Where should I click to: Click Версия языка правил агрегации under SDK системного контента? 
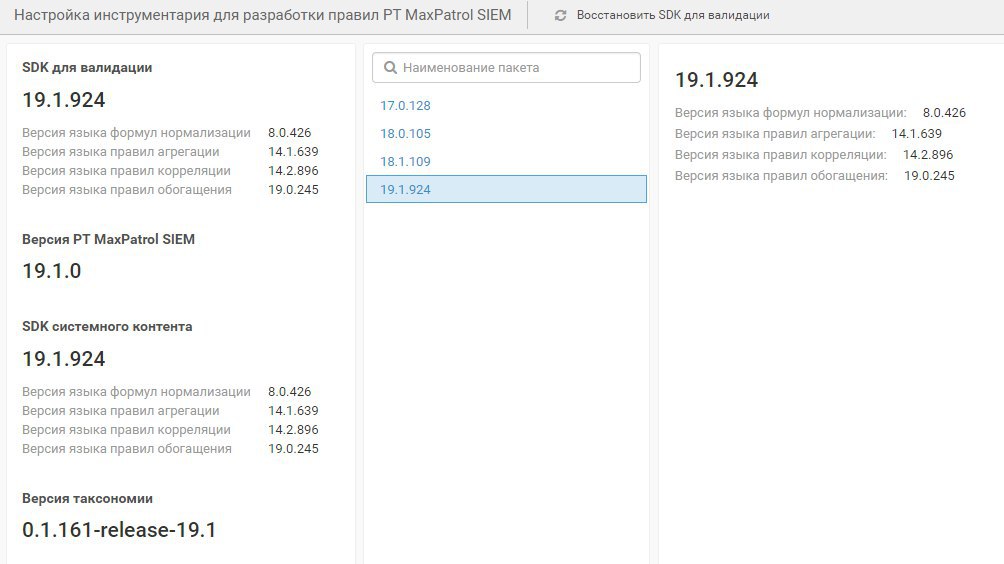point(120,411)
